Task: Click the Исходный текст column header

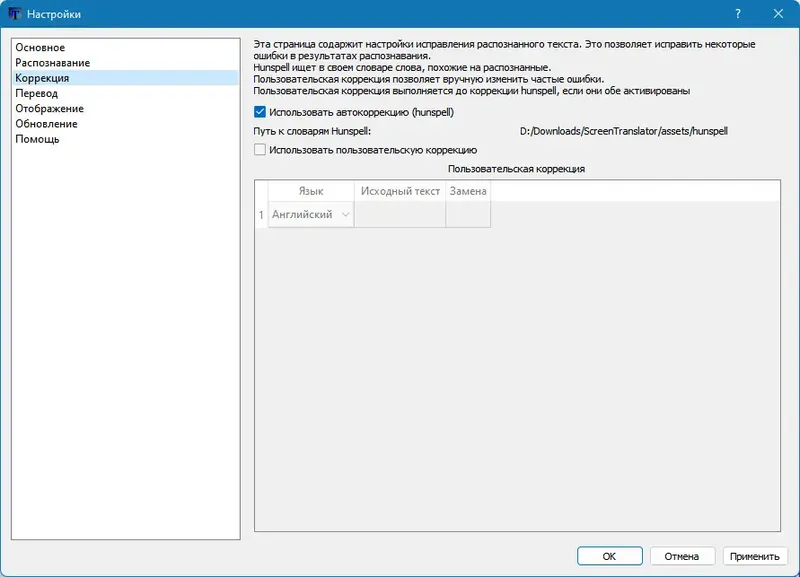Action: tap(400, 191)
